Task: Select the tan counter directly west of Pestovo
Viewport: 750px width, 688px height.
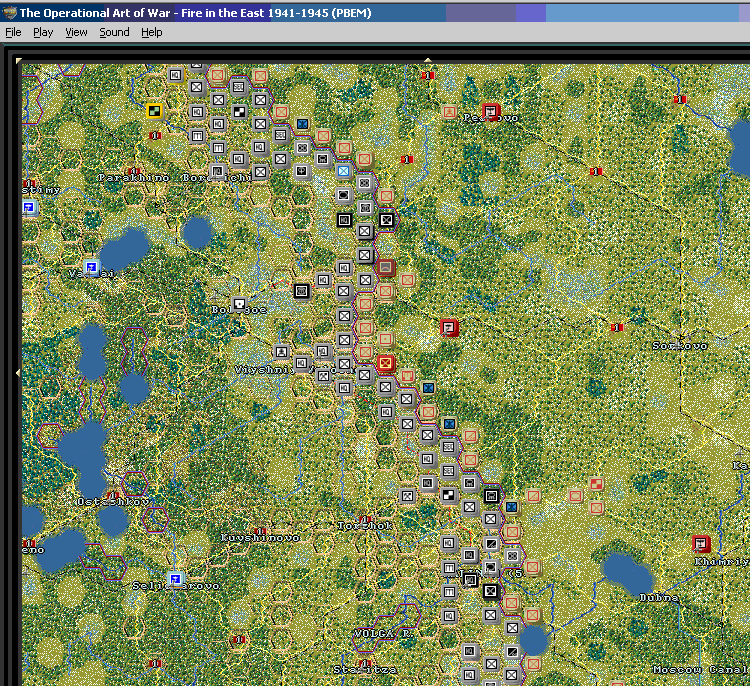Action: pyautogui.click(x=449, y=111)
